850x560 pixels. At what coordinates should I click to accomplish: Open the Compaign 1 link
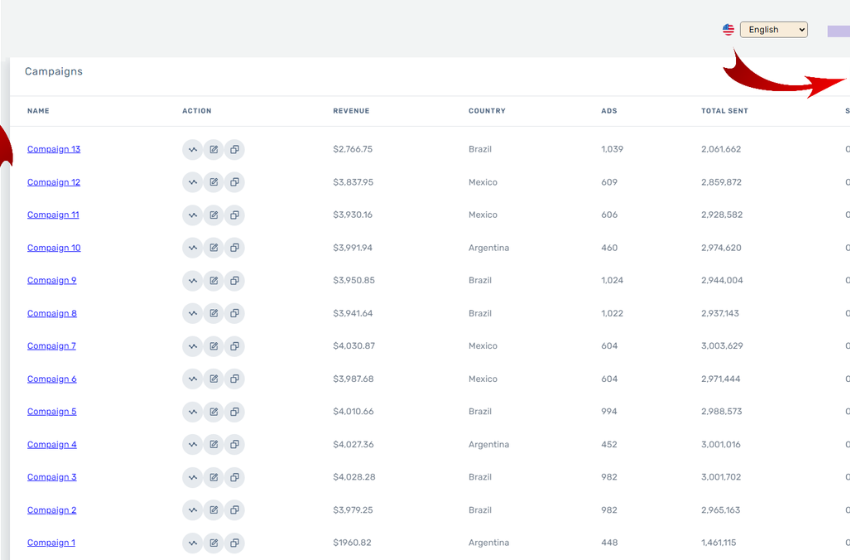point(51,543)
